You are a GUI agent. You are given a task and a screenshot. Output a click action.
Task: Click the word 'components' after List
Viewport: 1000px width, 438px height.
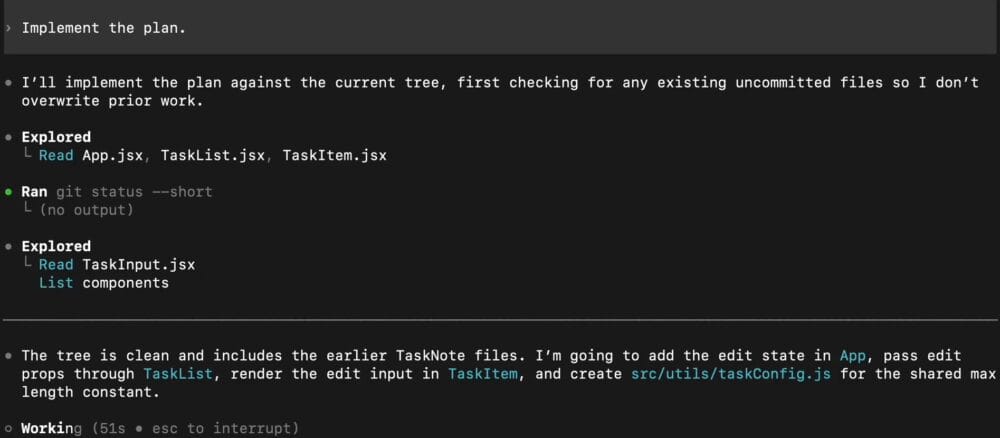tap(126, 282)
